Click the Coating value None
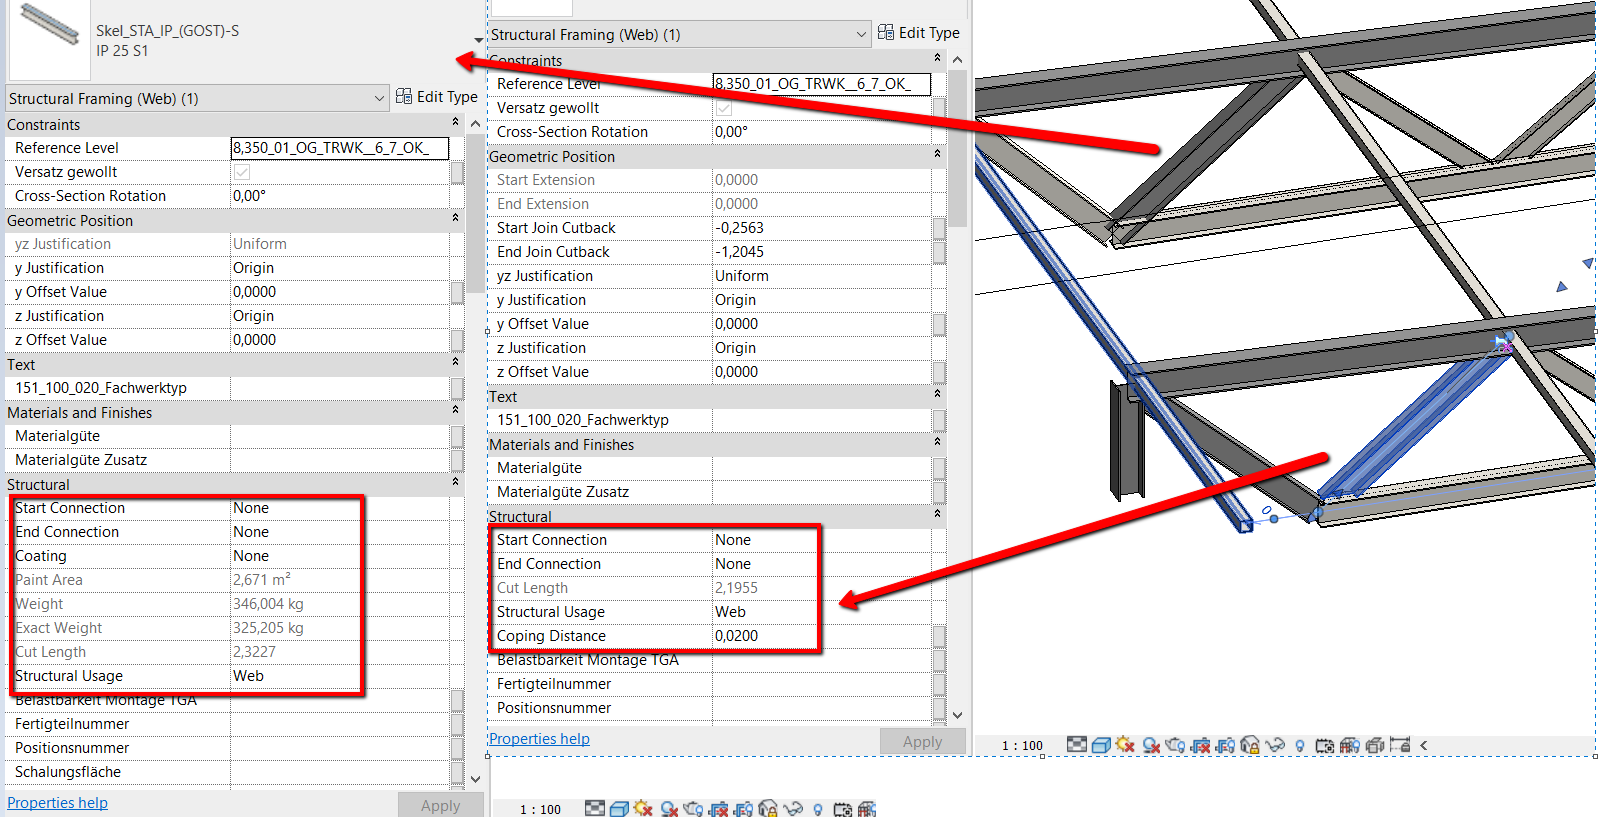The width and height of the screenshot is (1603, 817). click(x=251, y=556)
